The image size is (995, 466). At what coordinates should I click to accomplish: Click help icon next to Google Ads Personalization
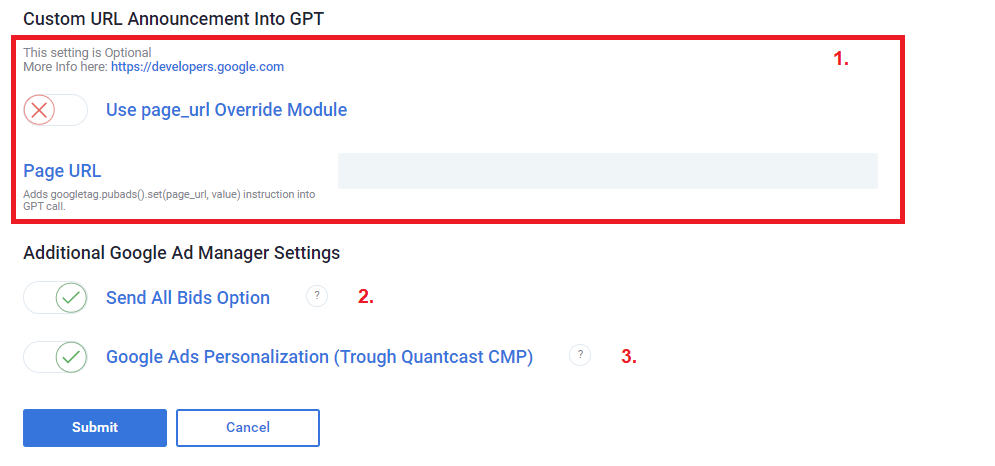click(580, 355)
